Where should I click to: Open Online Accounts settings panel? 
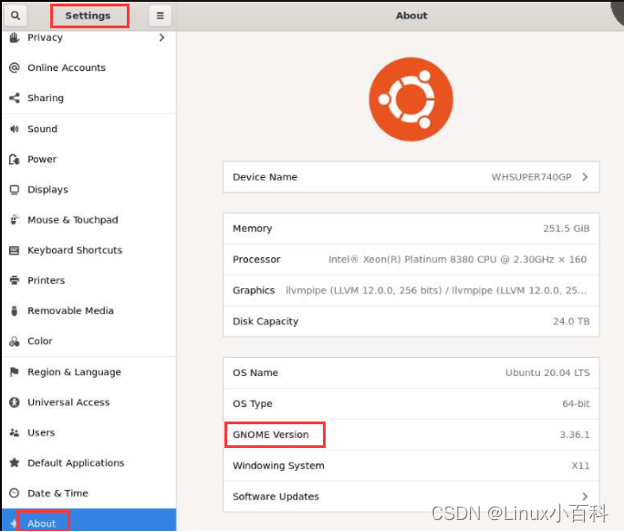(89, 68)
